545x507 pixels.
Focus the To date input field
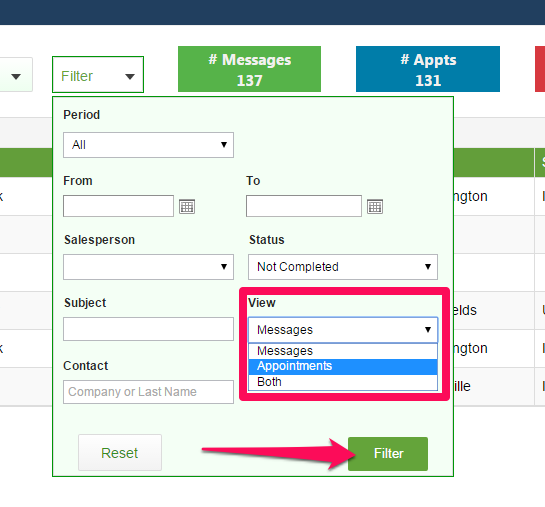304,206
